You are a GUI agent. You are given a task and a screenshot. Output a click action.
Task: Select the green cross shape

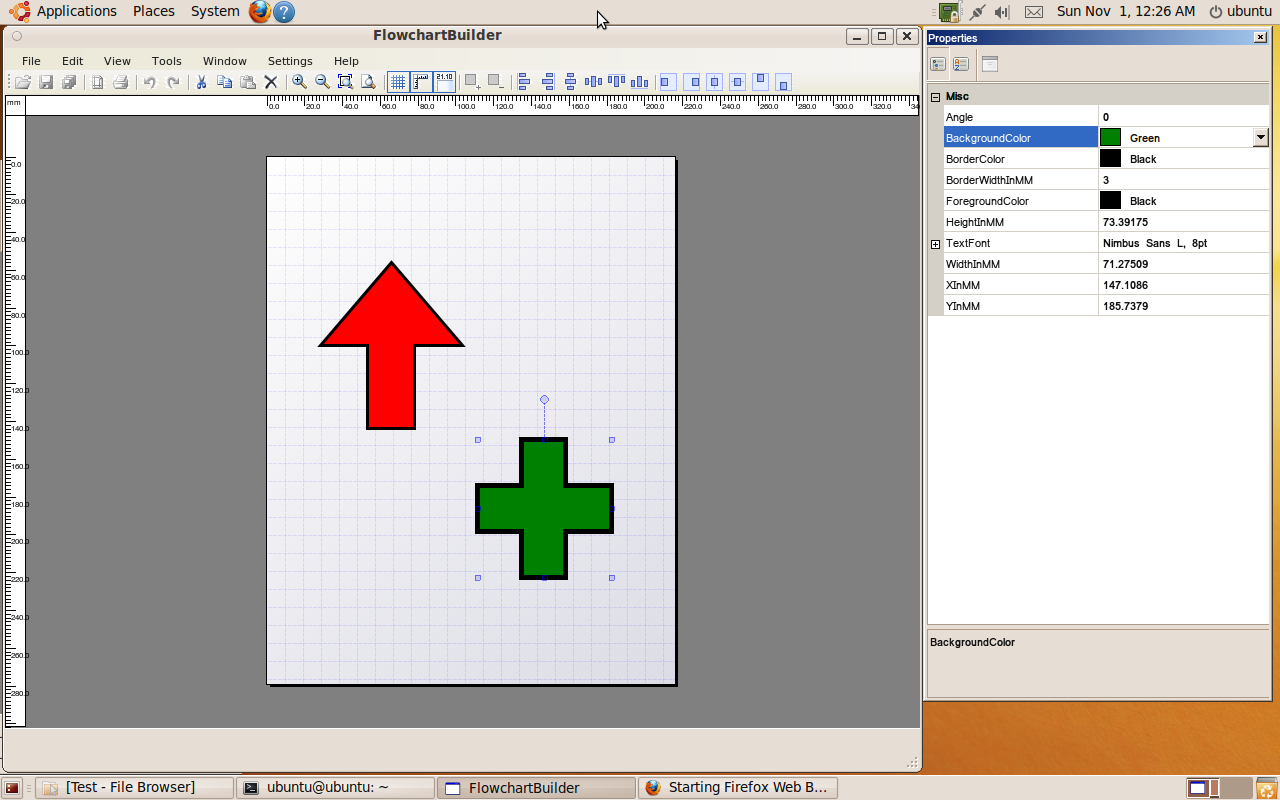[x=544, y=508]
